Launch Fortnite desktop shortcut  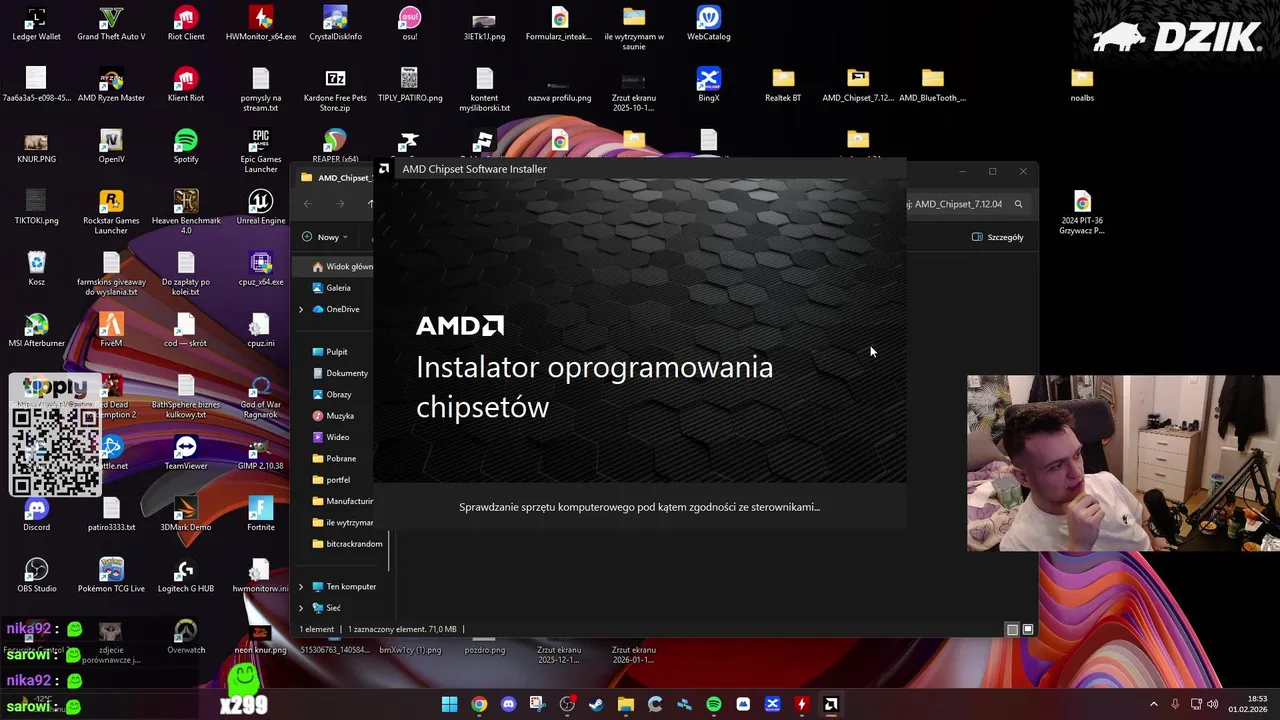[261, 514]
